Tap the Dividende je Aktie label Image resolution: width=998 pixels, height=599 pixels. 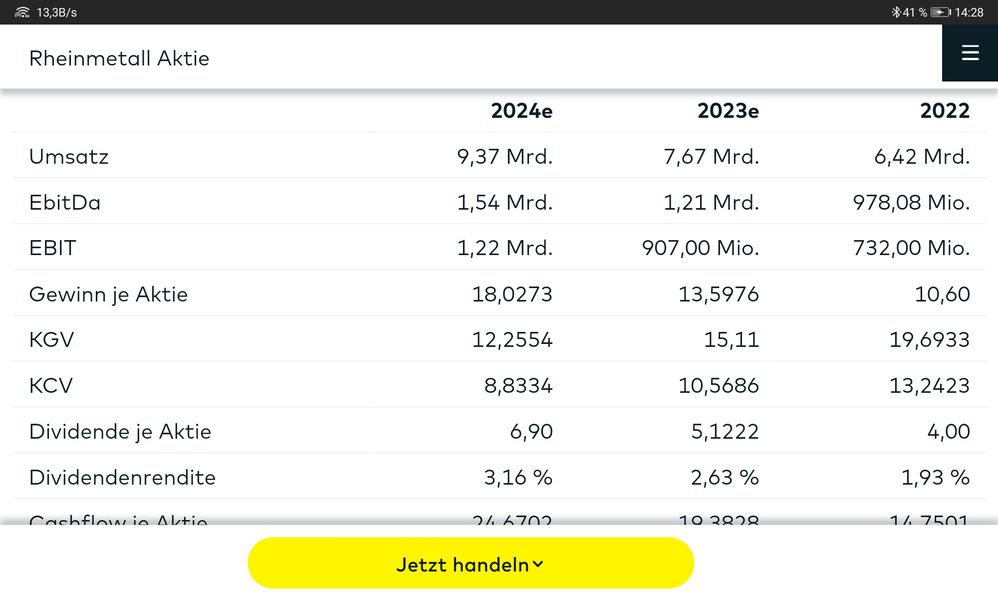pyautogui.click(x=120, y=433)
